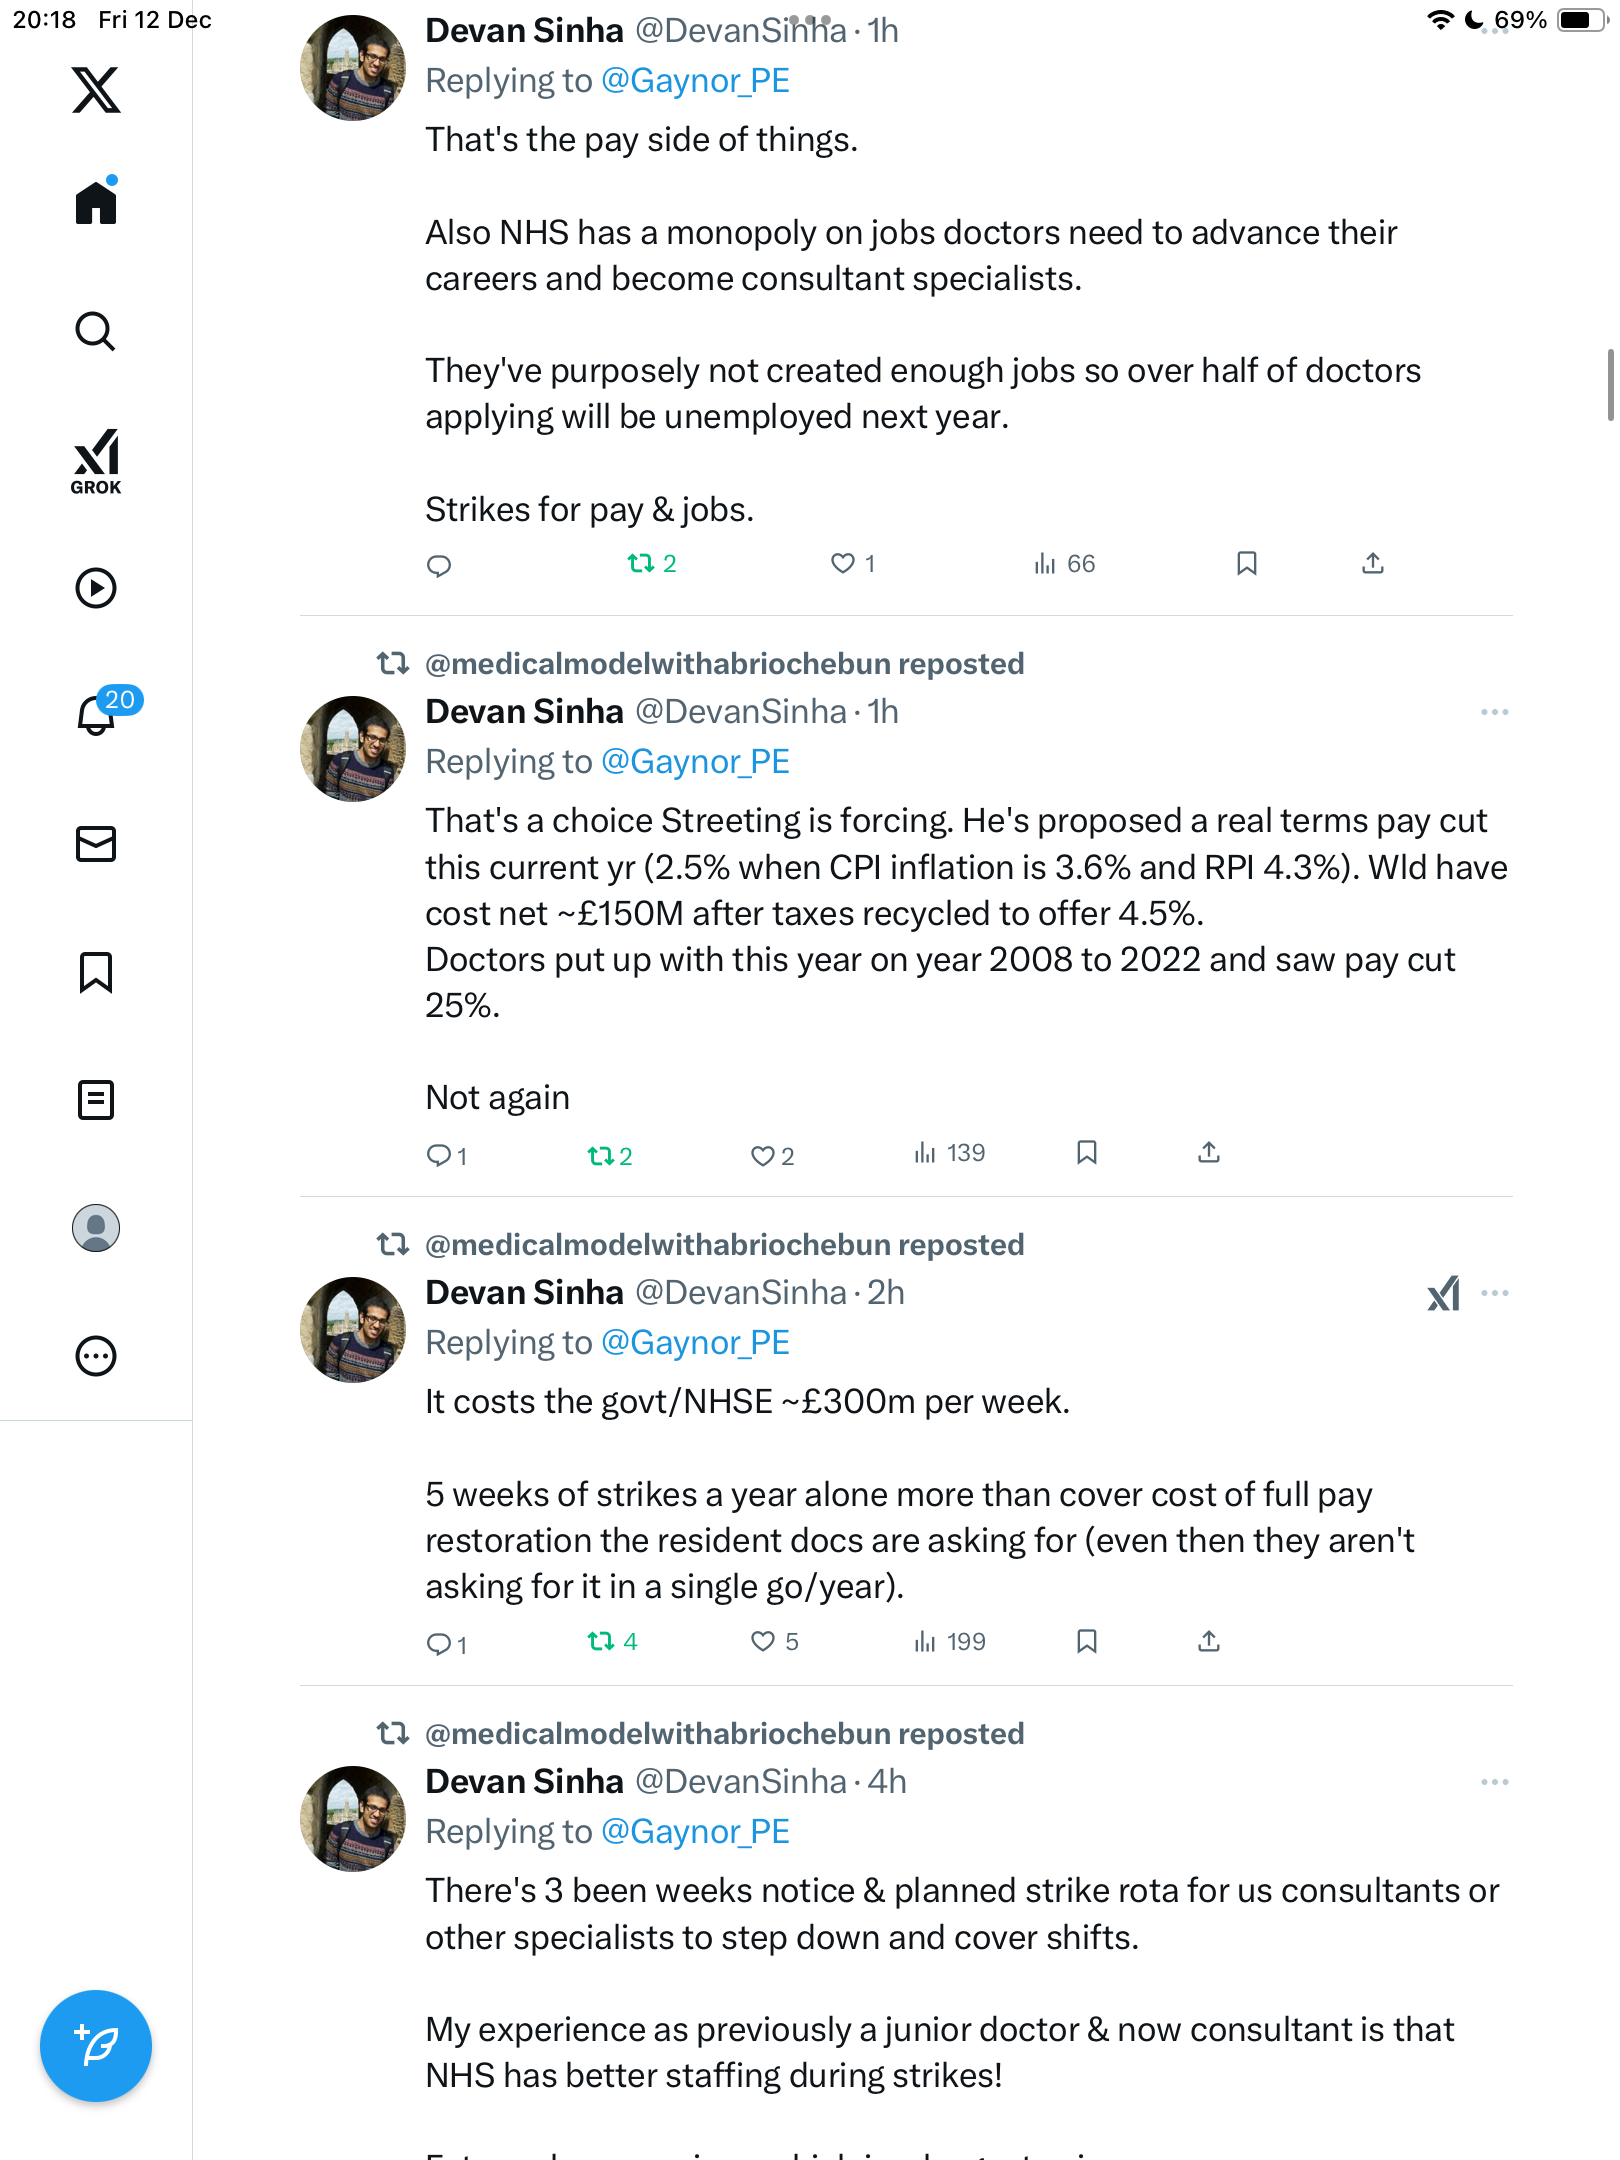This screenshot has height=2160, width=1620.
Task: Open the Grok sidebar icon
Action: (x=96, y=462)
